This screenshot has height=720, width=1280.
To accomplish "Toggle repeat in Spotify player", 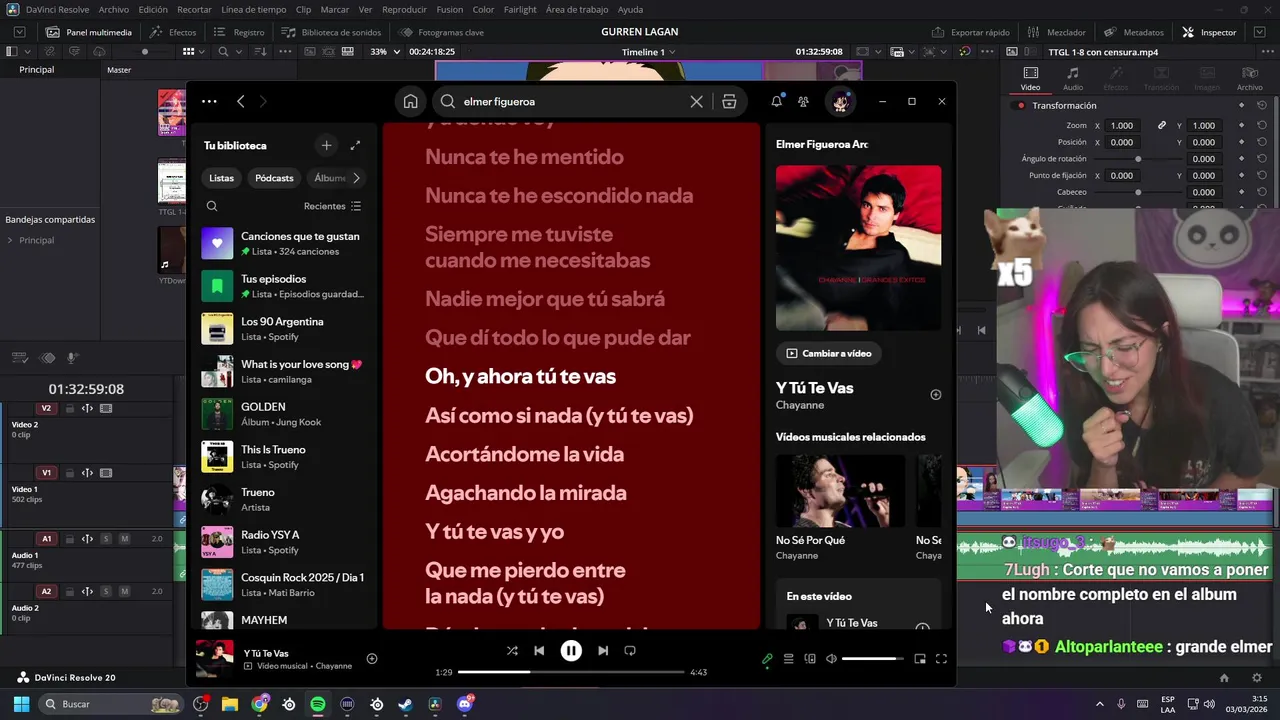I will pyautogui.click(x=630, y=650).
